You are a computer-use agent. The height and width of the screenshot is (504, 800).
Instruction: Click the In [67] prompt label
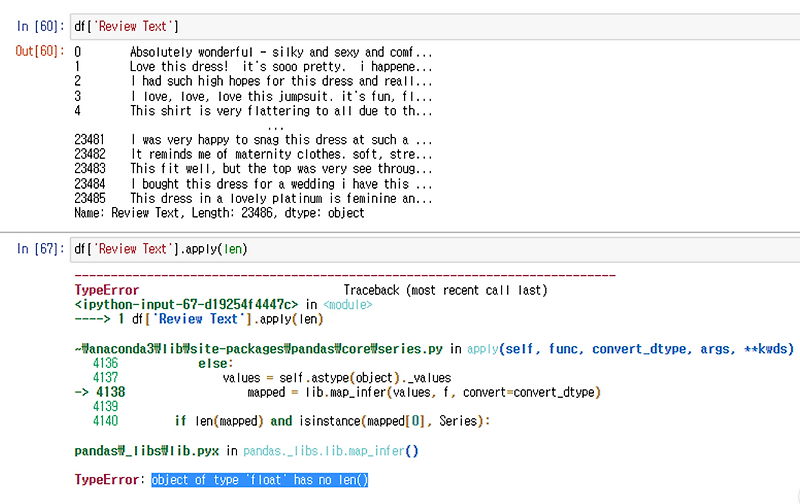pyautogui.click(x=41, y=249)
